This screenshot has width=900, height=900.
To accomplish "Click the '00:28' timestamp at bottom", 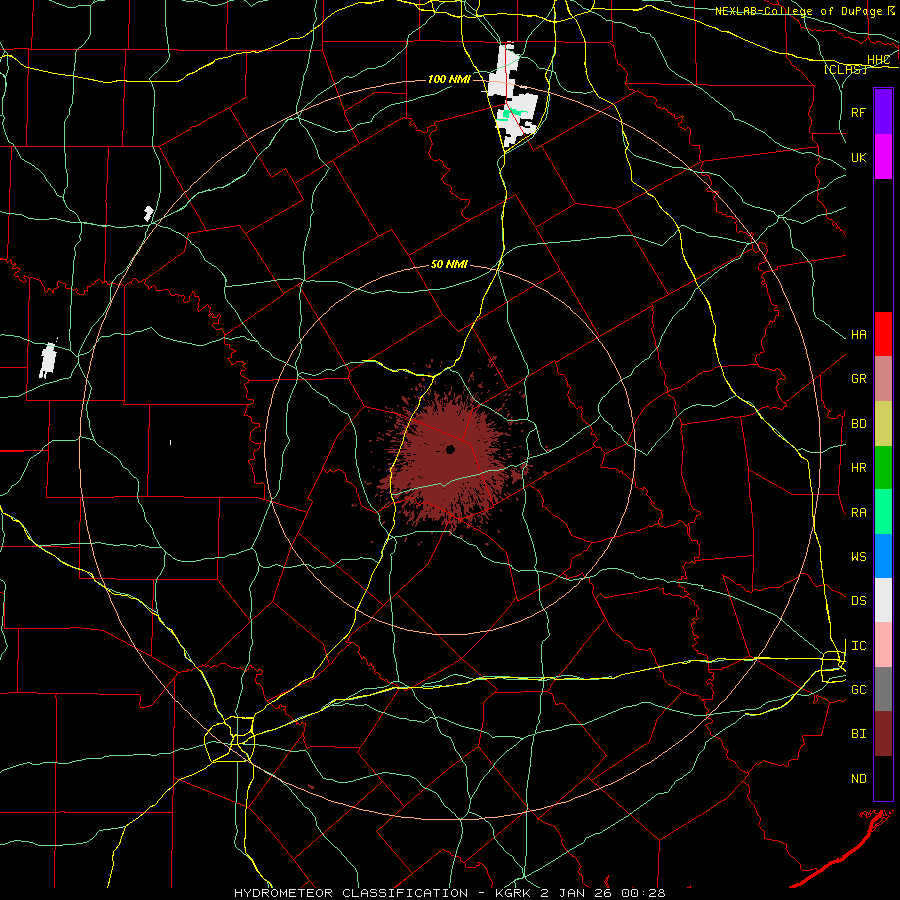I will 646,893.
